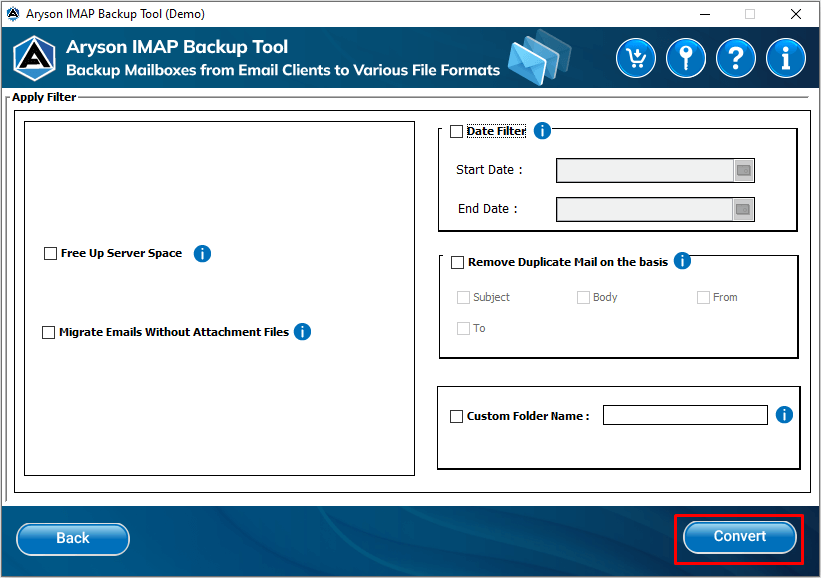
Task: Click the Convert button
Action: pyautogui.click(x=739, y=537)
